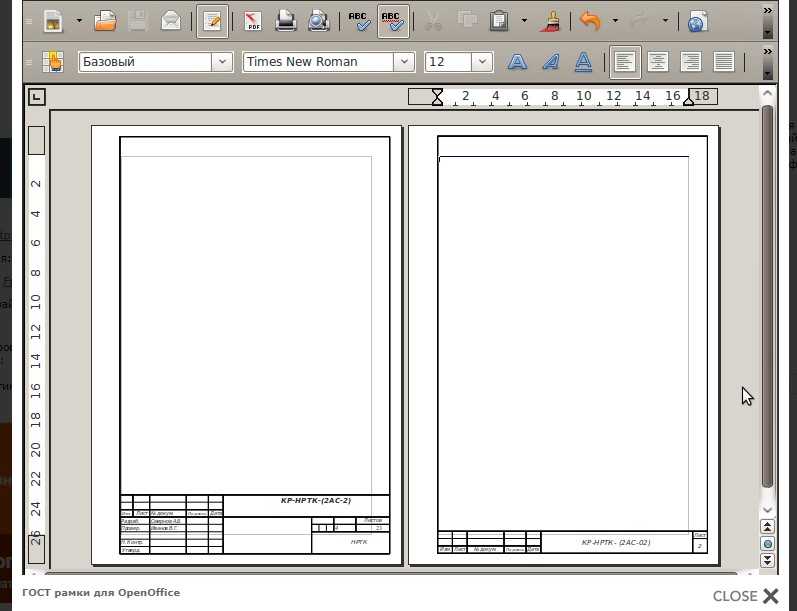The height and width of the screenshot is (611, 797).
Task: Open the Undo history dropdown arrow
Action: [x=615, y=21]
